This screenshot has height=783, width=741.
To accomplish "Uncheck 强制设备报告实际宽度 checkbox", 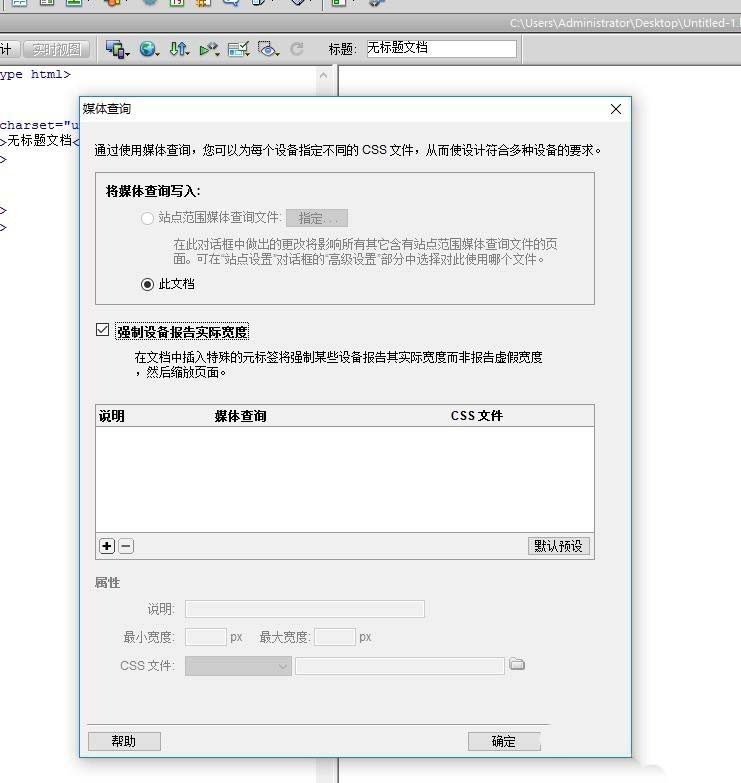I will (x=103, y=331).
